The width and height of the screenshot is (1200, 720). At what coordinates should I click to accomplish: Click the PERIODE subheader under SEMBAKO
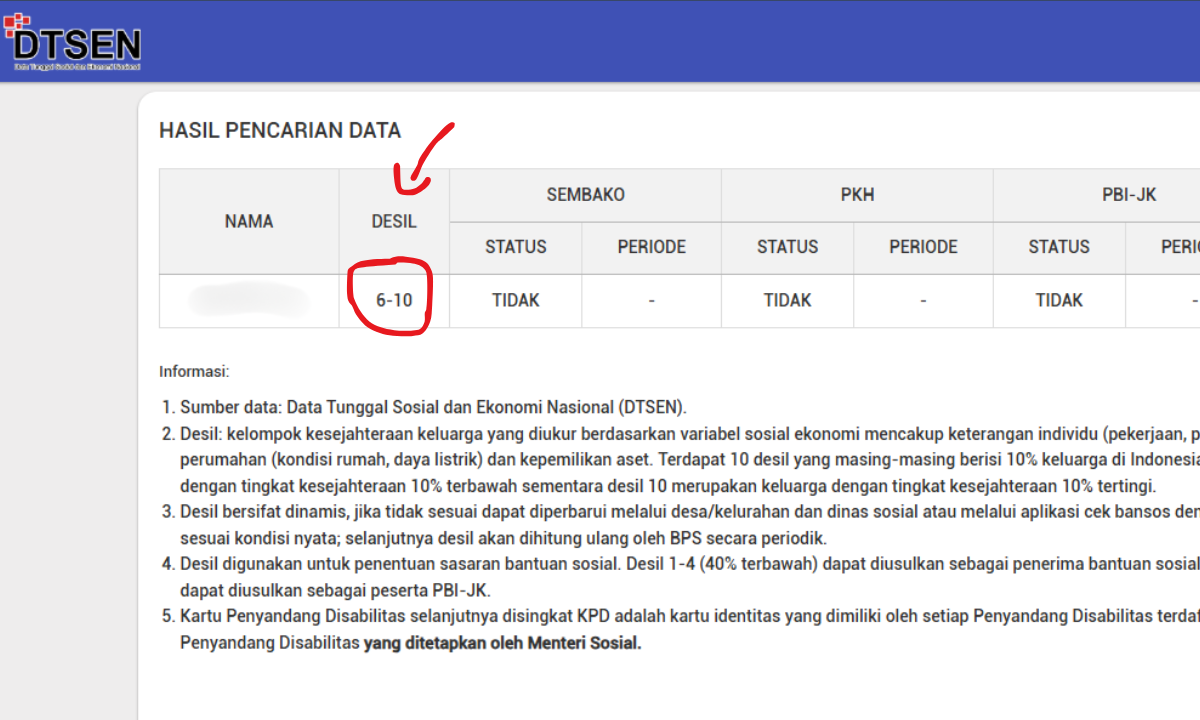click(651, 247)
